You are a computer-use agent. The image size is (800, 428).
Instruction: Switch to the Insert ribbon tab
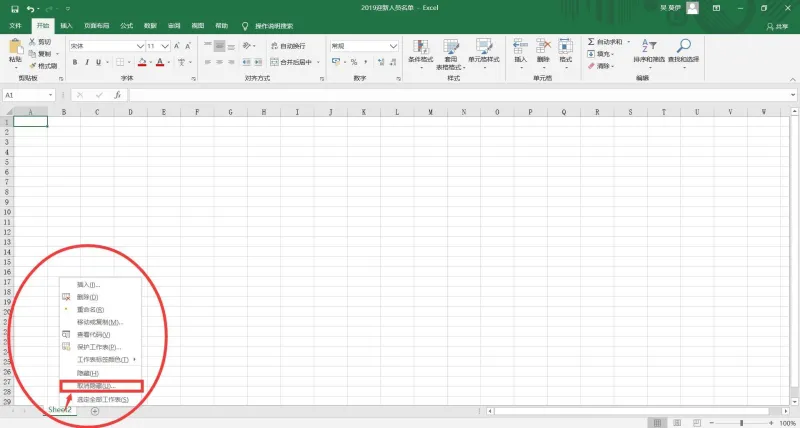[x=66, y=26]
